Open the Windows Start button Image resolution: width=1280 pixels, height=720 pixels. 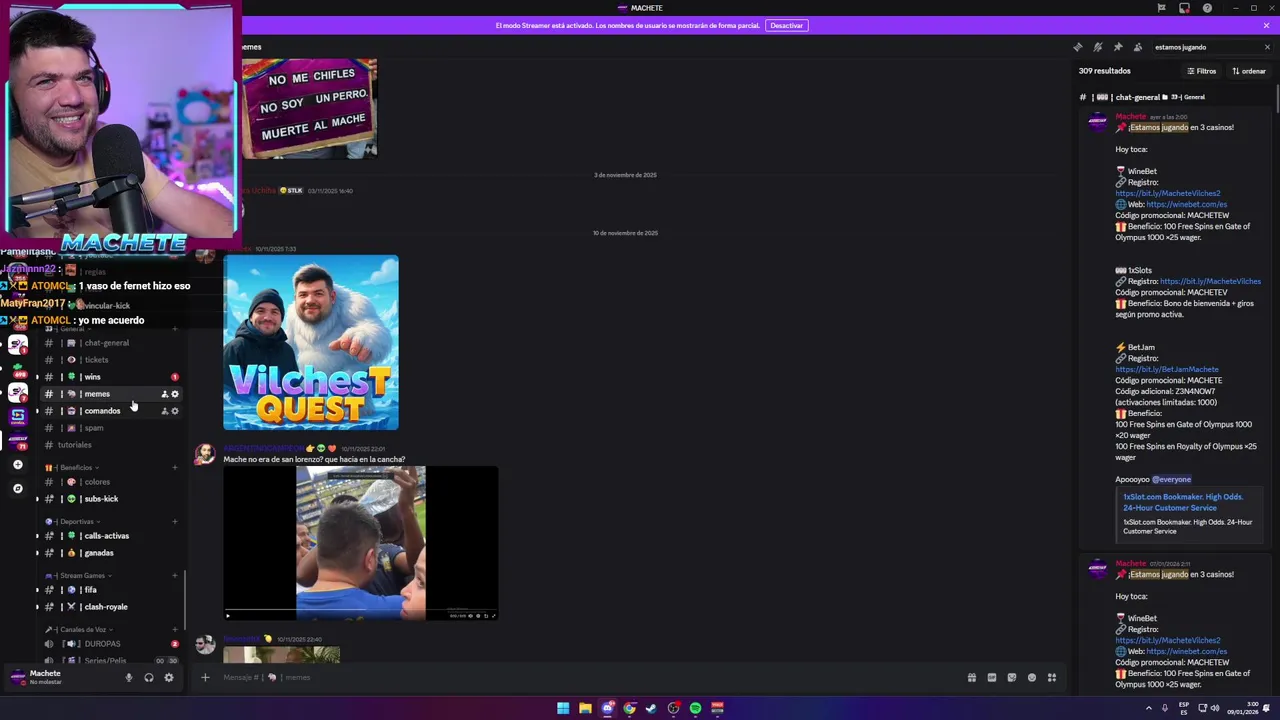tap(563, 708)
